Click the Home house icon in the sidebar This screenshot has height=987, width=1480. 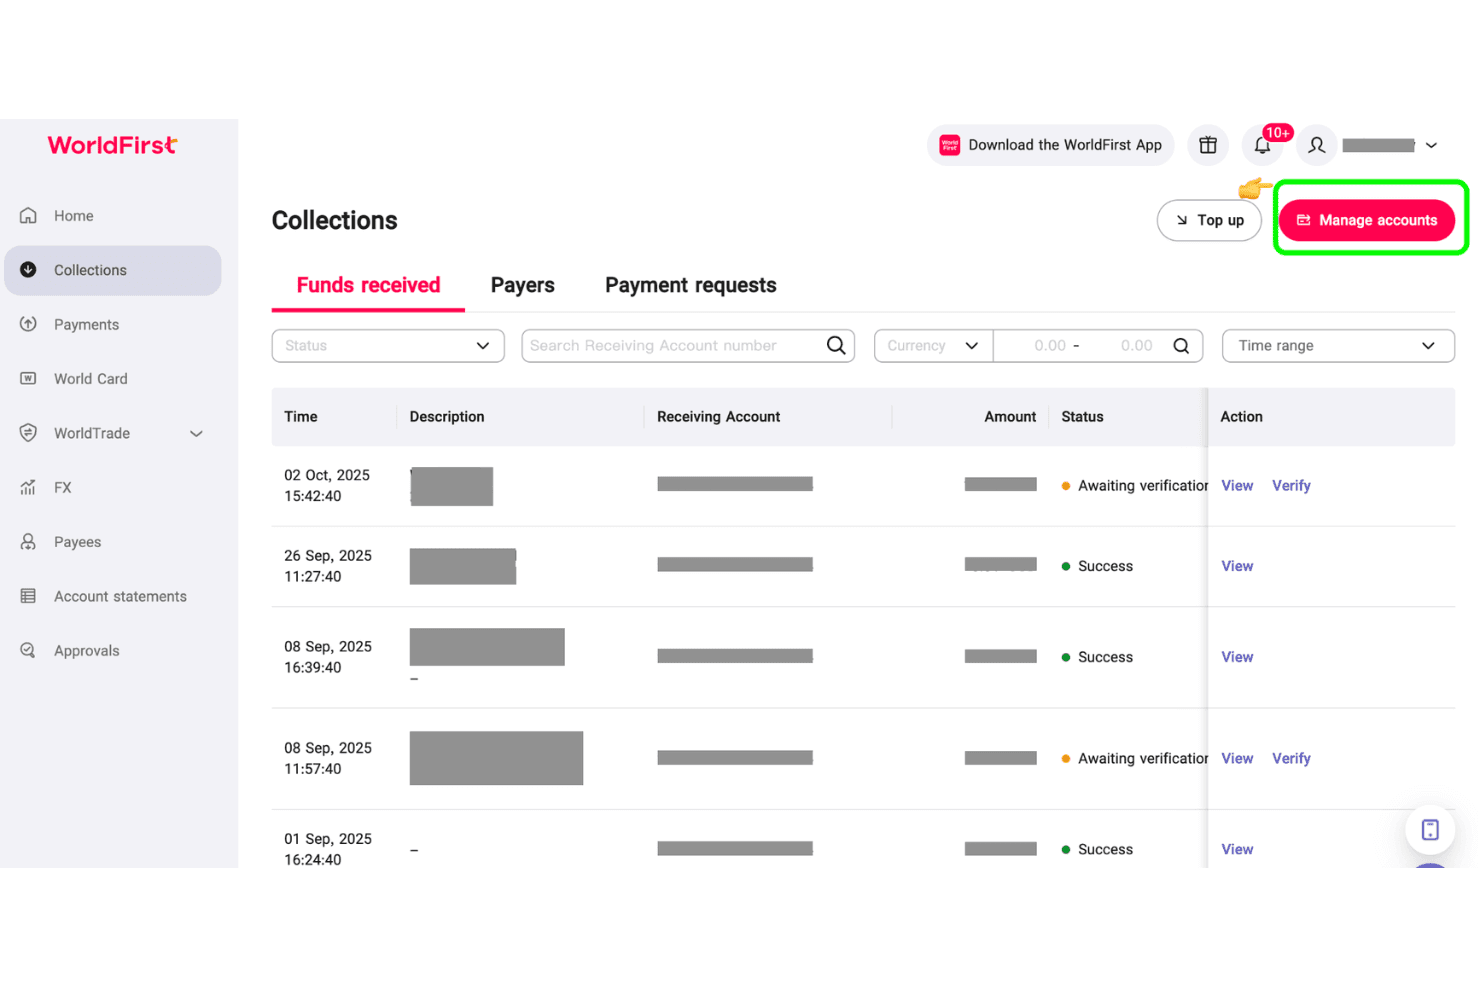coord(28,215)
